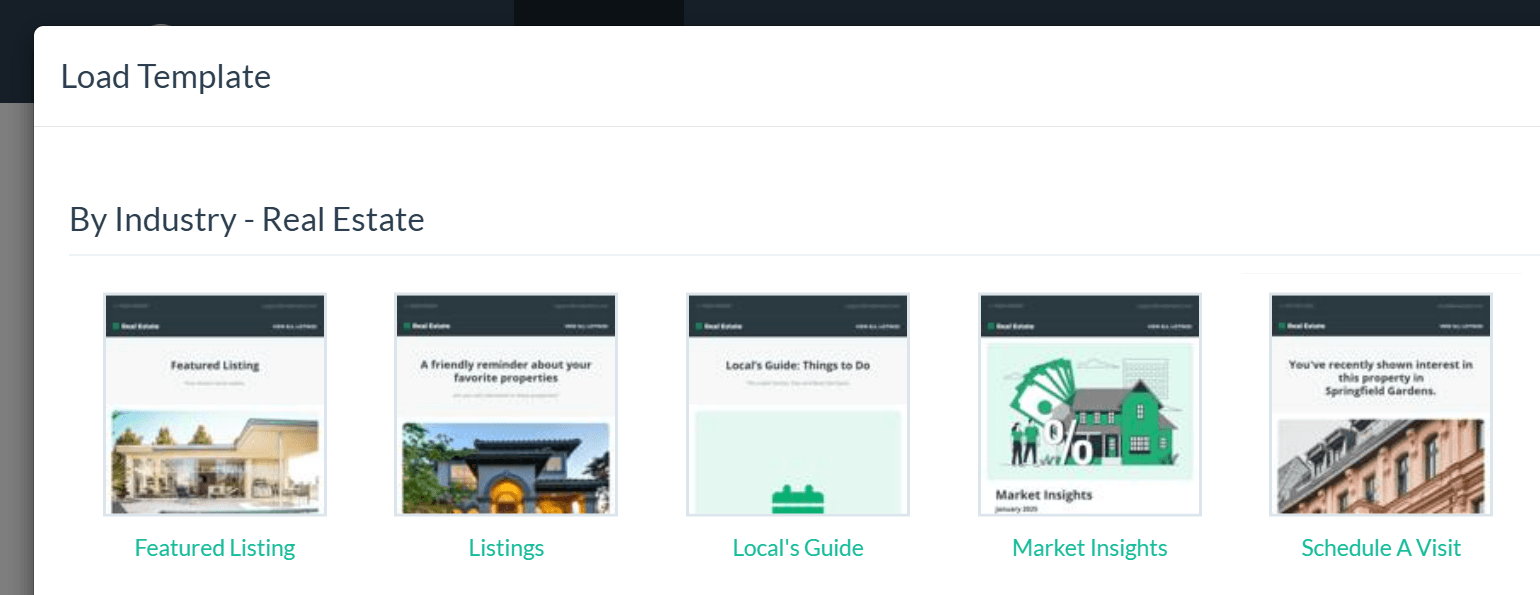The width and height of the screenshot is (1540, 595).
Task: Open the Featured Listing template
Action: coord(214,547)
